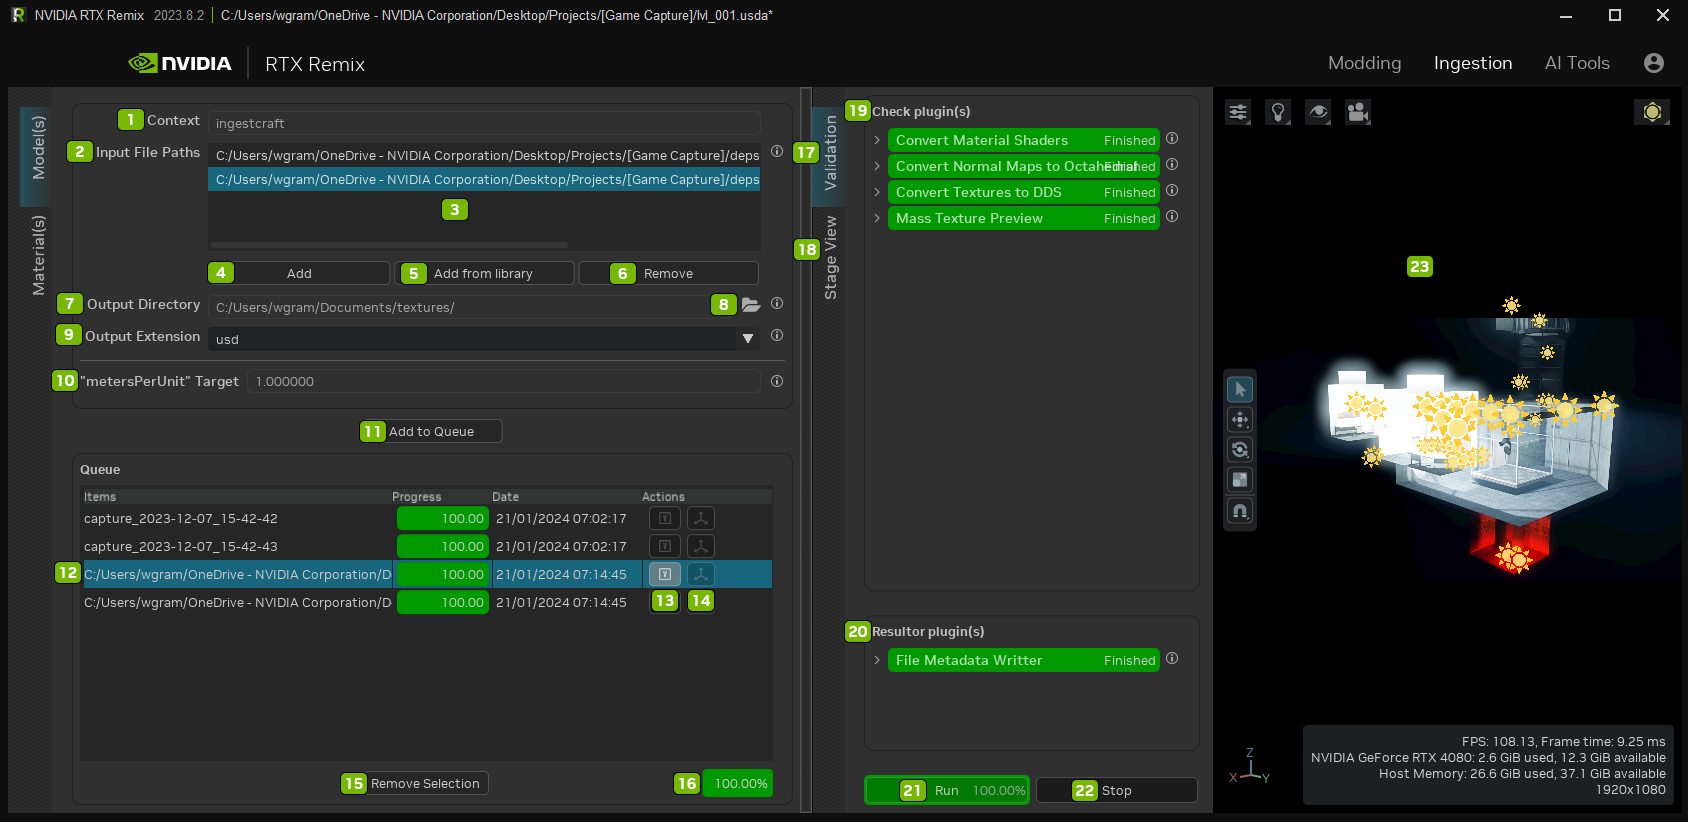The height and width of the screenshot is (822, 1688).
Task: Show validation for capture_2023-12-07_15-42-42
Action: click(665, 518)
